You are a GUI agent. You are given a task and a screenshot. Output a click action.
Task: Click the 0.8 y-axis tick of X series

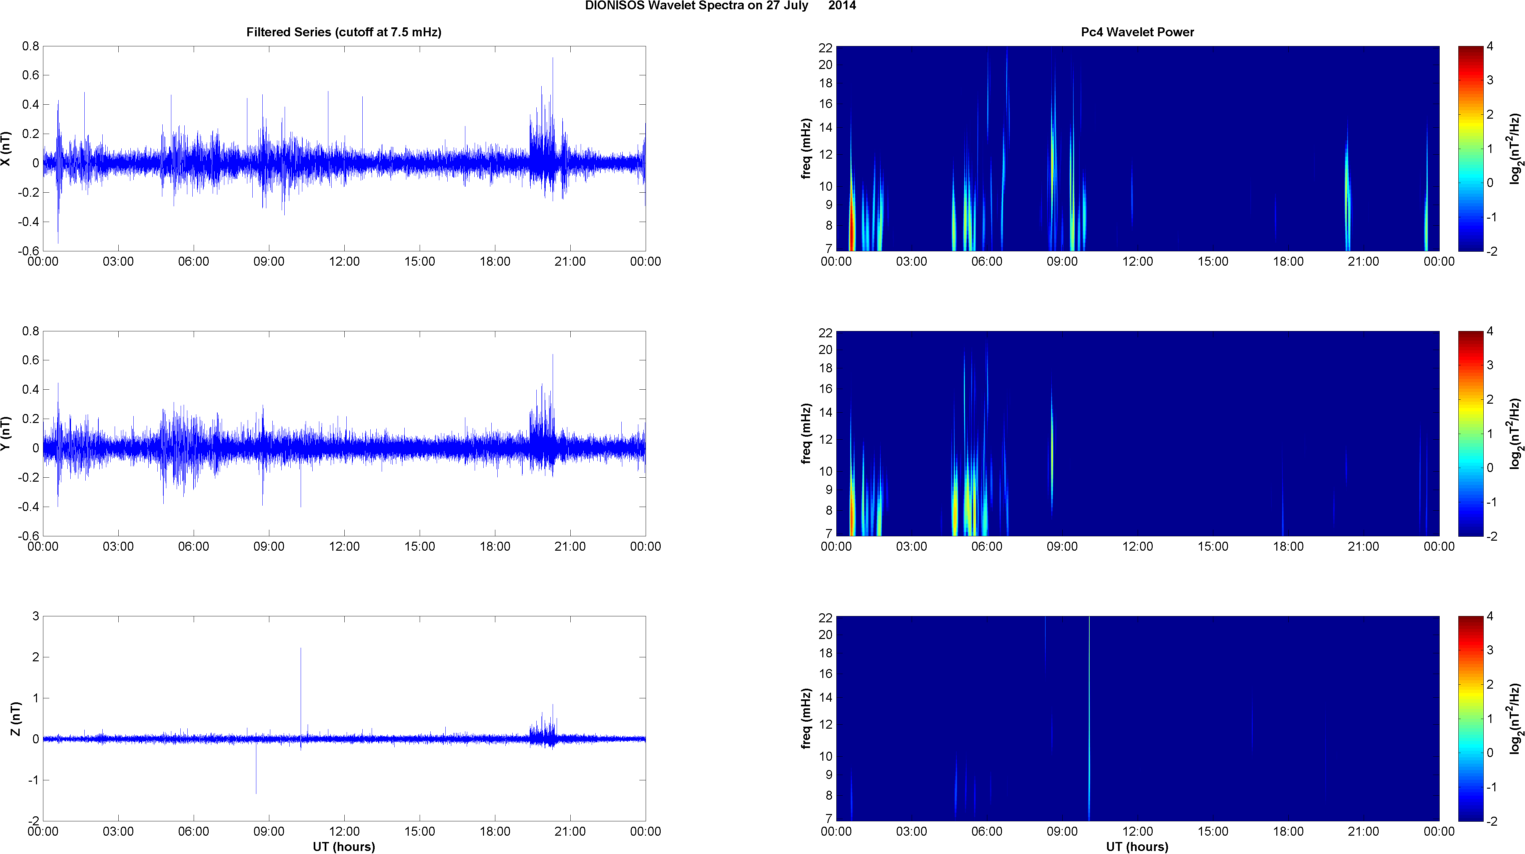click(x=31, y=46)
